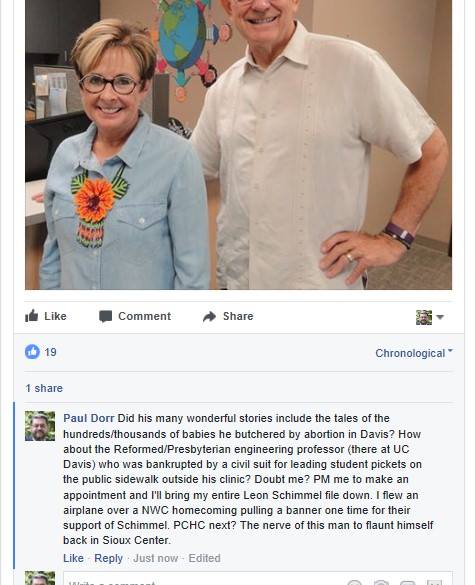Open the Paul Dorr name link

tap(88, 418)
